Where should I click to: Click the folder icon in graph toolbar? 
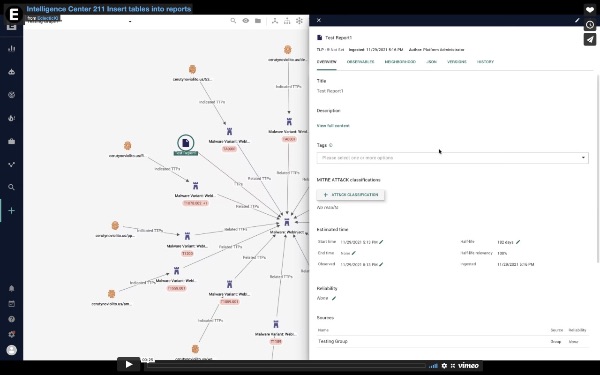[x=258, y=21]
